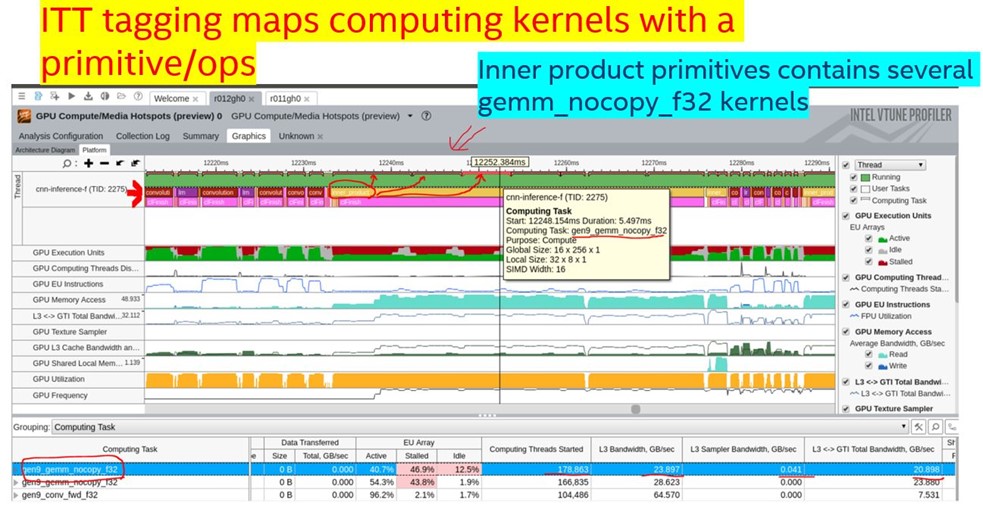Switch to the r011gh0 result tab
Image resolution: width=983 pixels, height=515 pixels.
285,99
